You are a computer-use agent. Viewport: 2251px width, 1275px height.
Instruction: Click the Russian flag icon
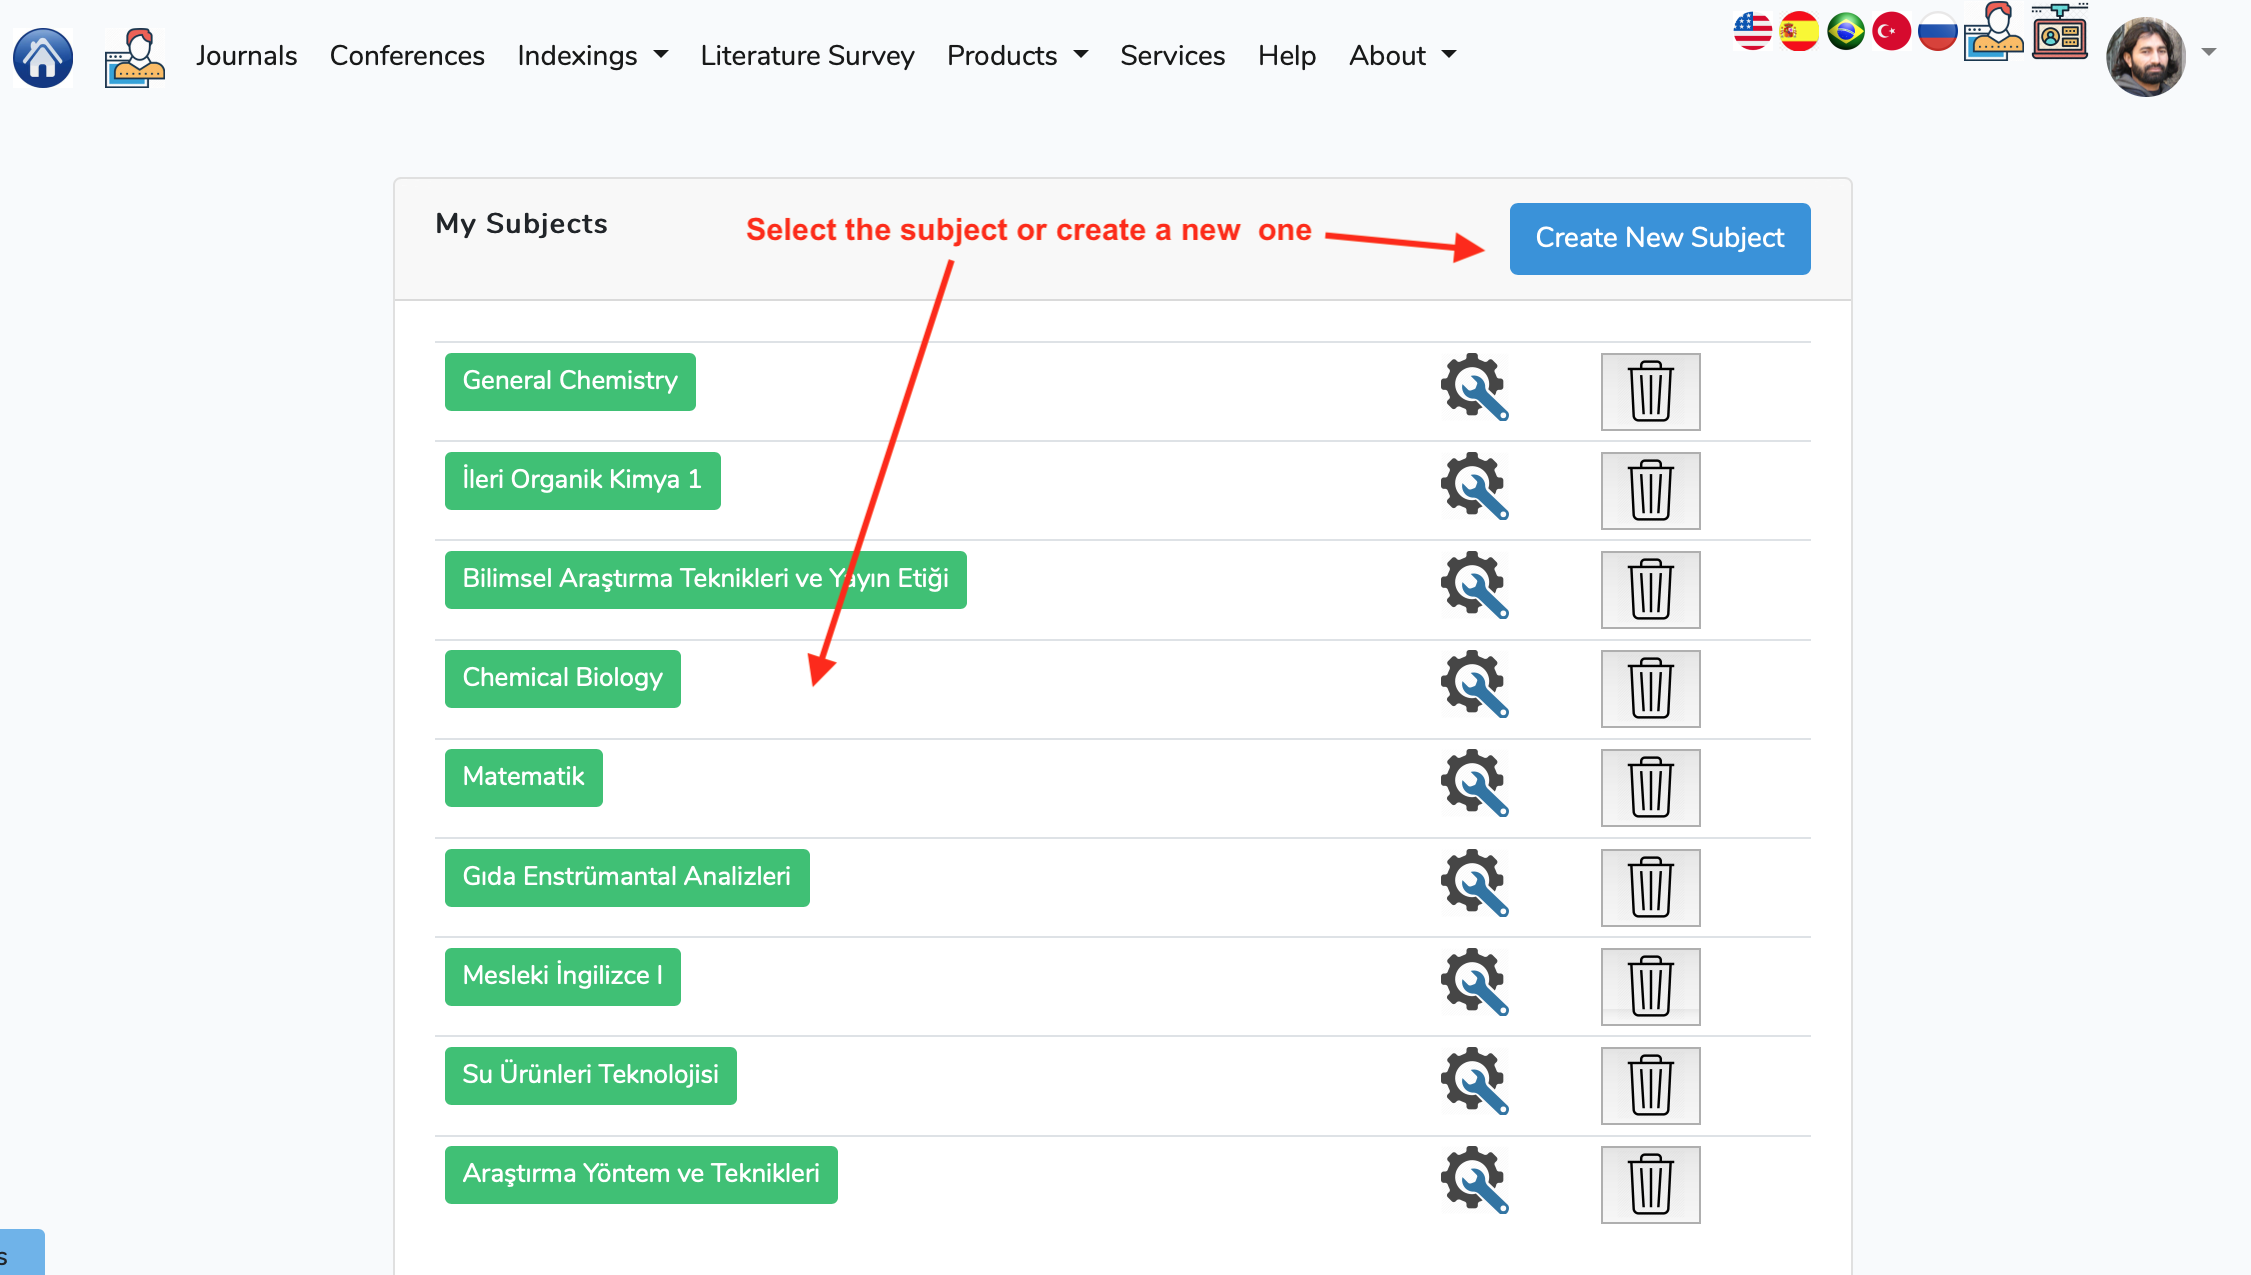[1937, 31]
